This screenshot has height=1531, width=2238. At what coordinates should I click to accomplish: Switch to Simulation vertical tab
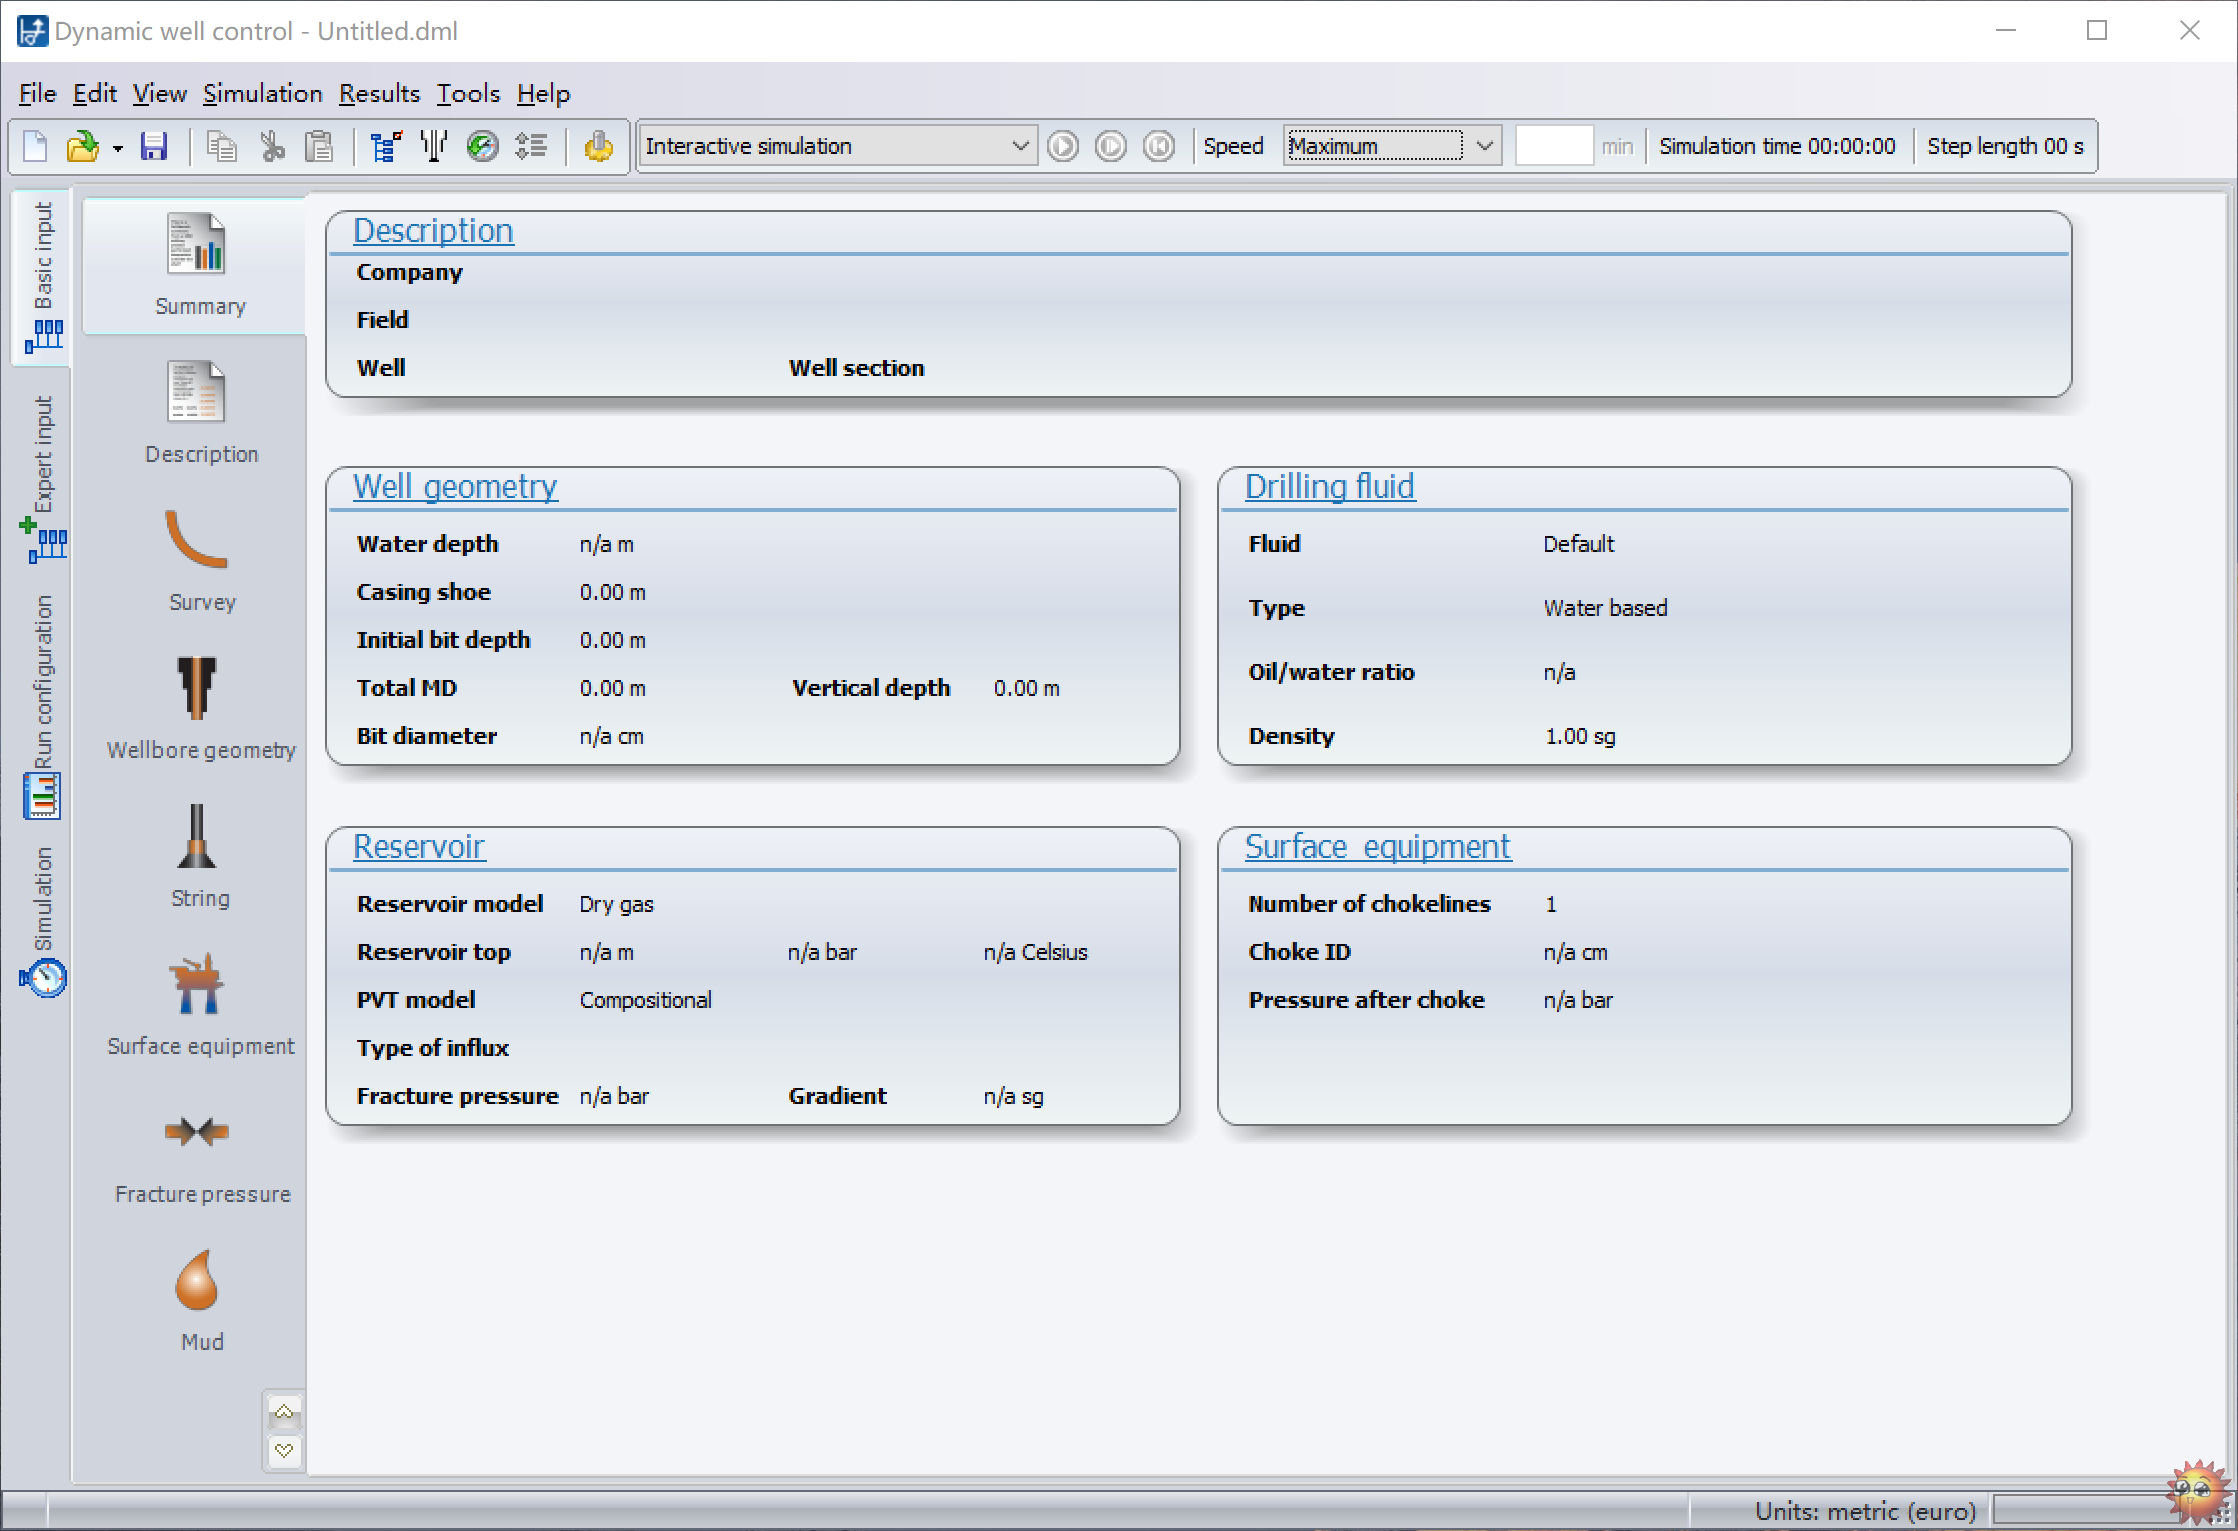coord(43,921)
